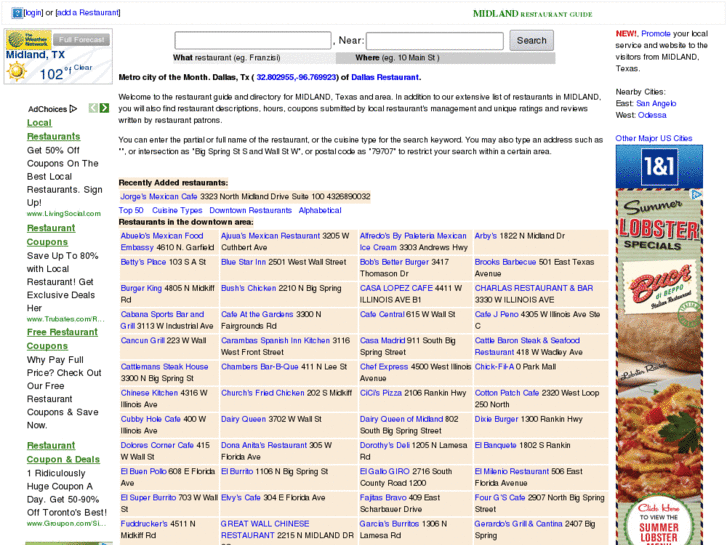Click the Search button
The height and width of the screenshot is (545, 727).
(x=531, y=40)
